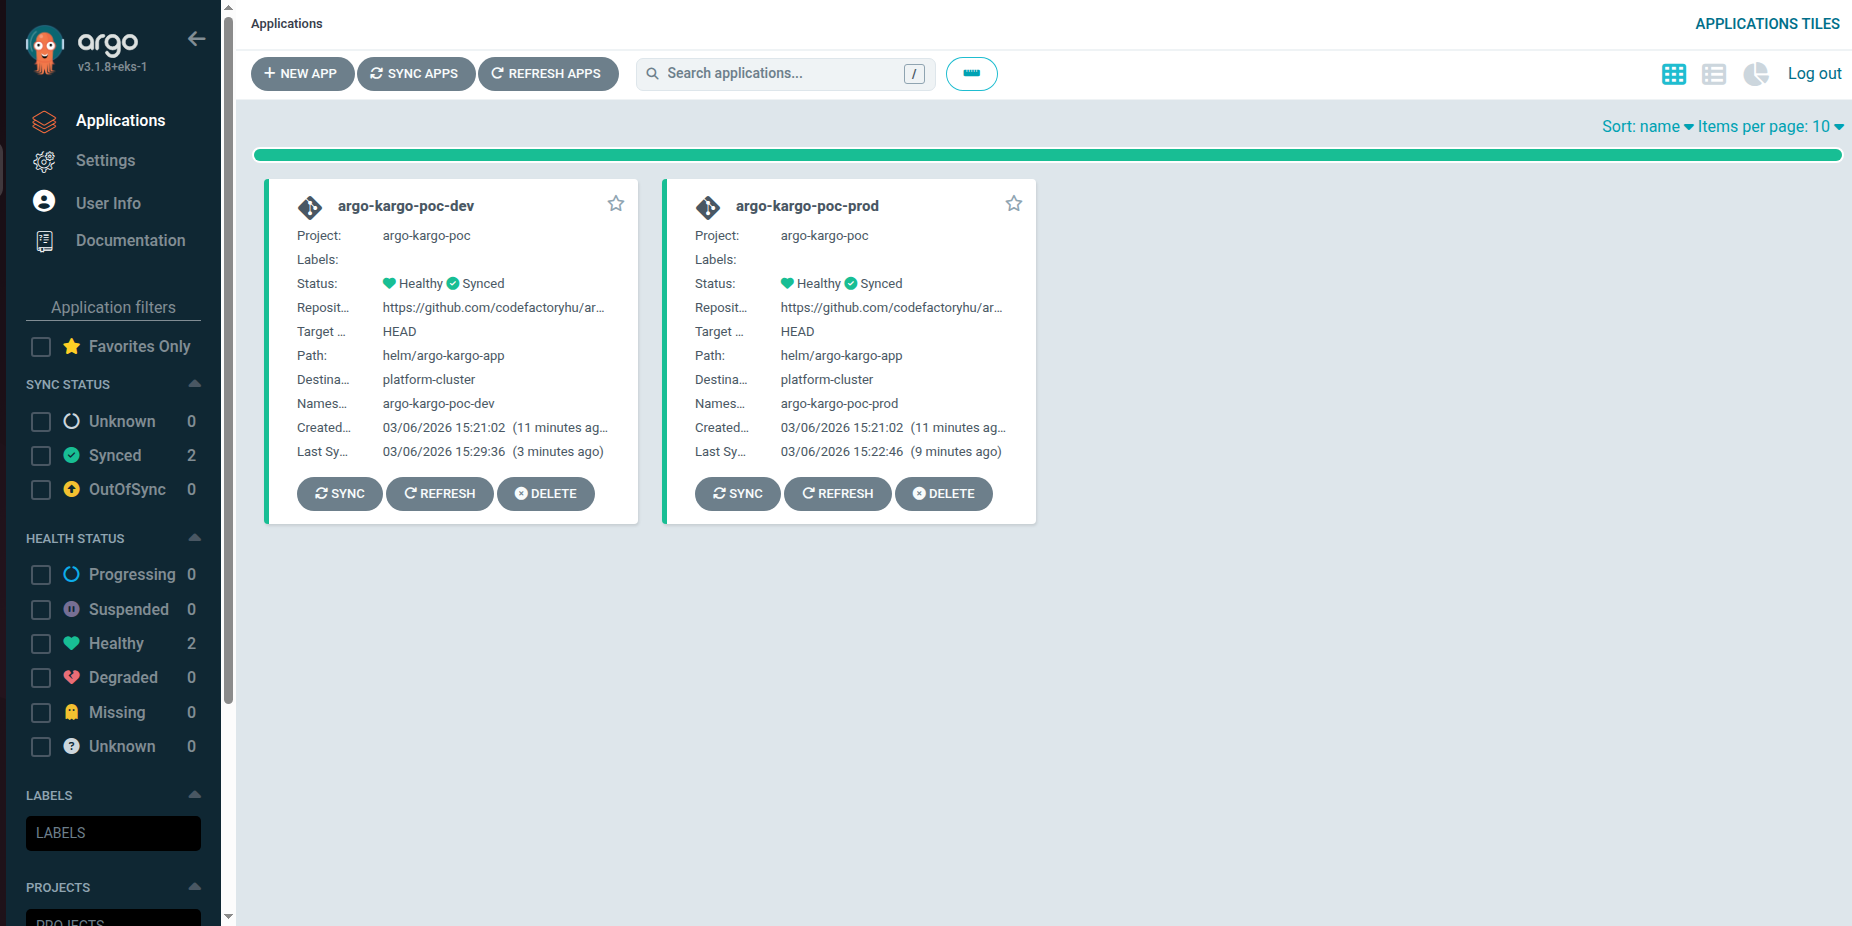This screenshot has height=926, width=1852.
Task: Log out of Argo CD
Action: (x=1814, y=73)
